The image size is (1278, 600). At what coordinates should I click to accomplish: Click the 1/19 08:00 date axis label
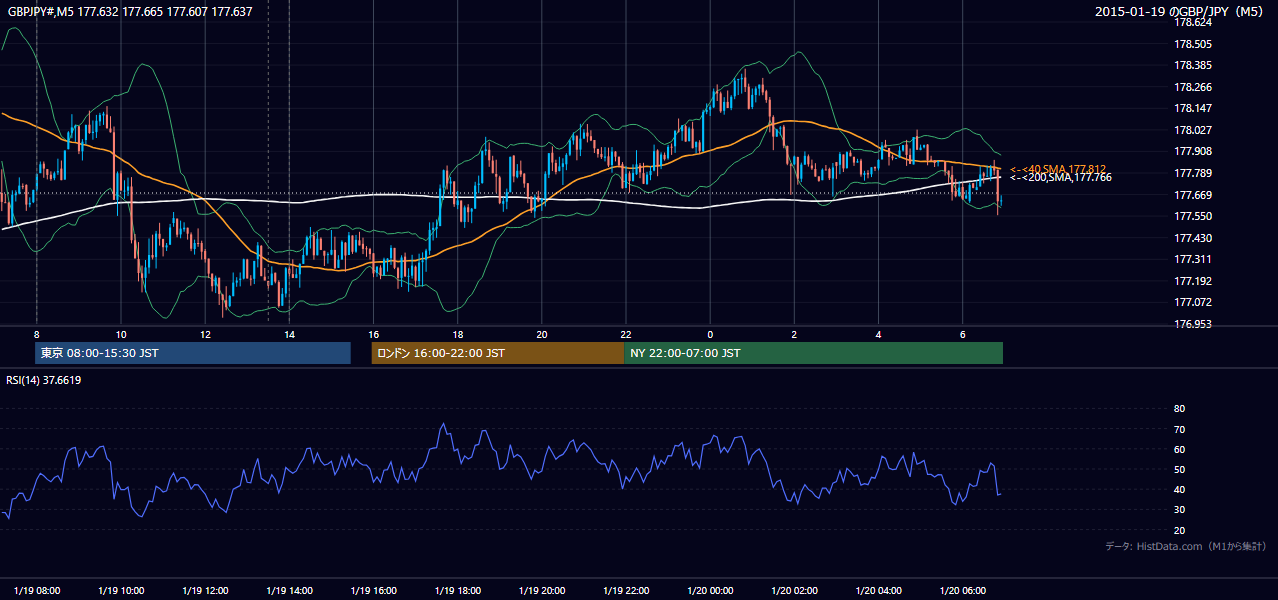click(36, 591)
